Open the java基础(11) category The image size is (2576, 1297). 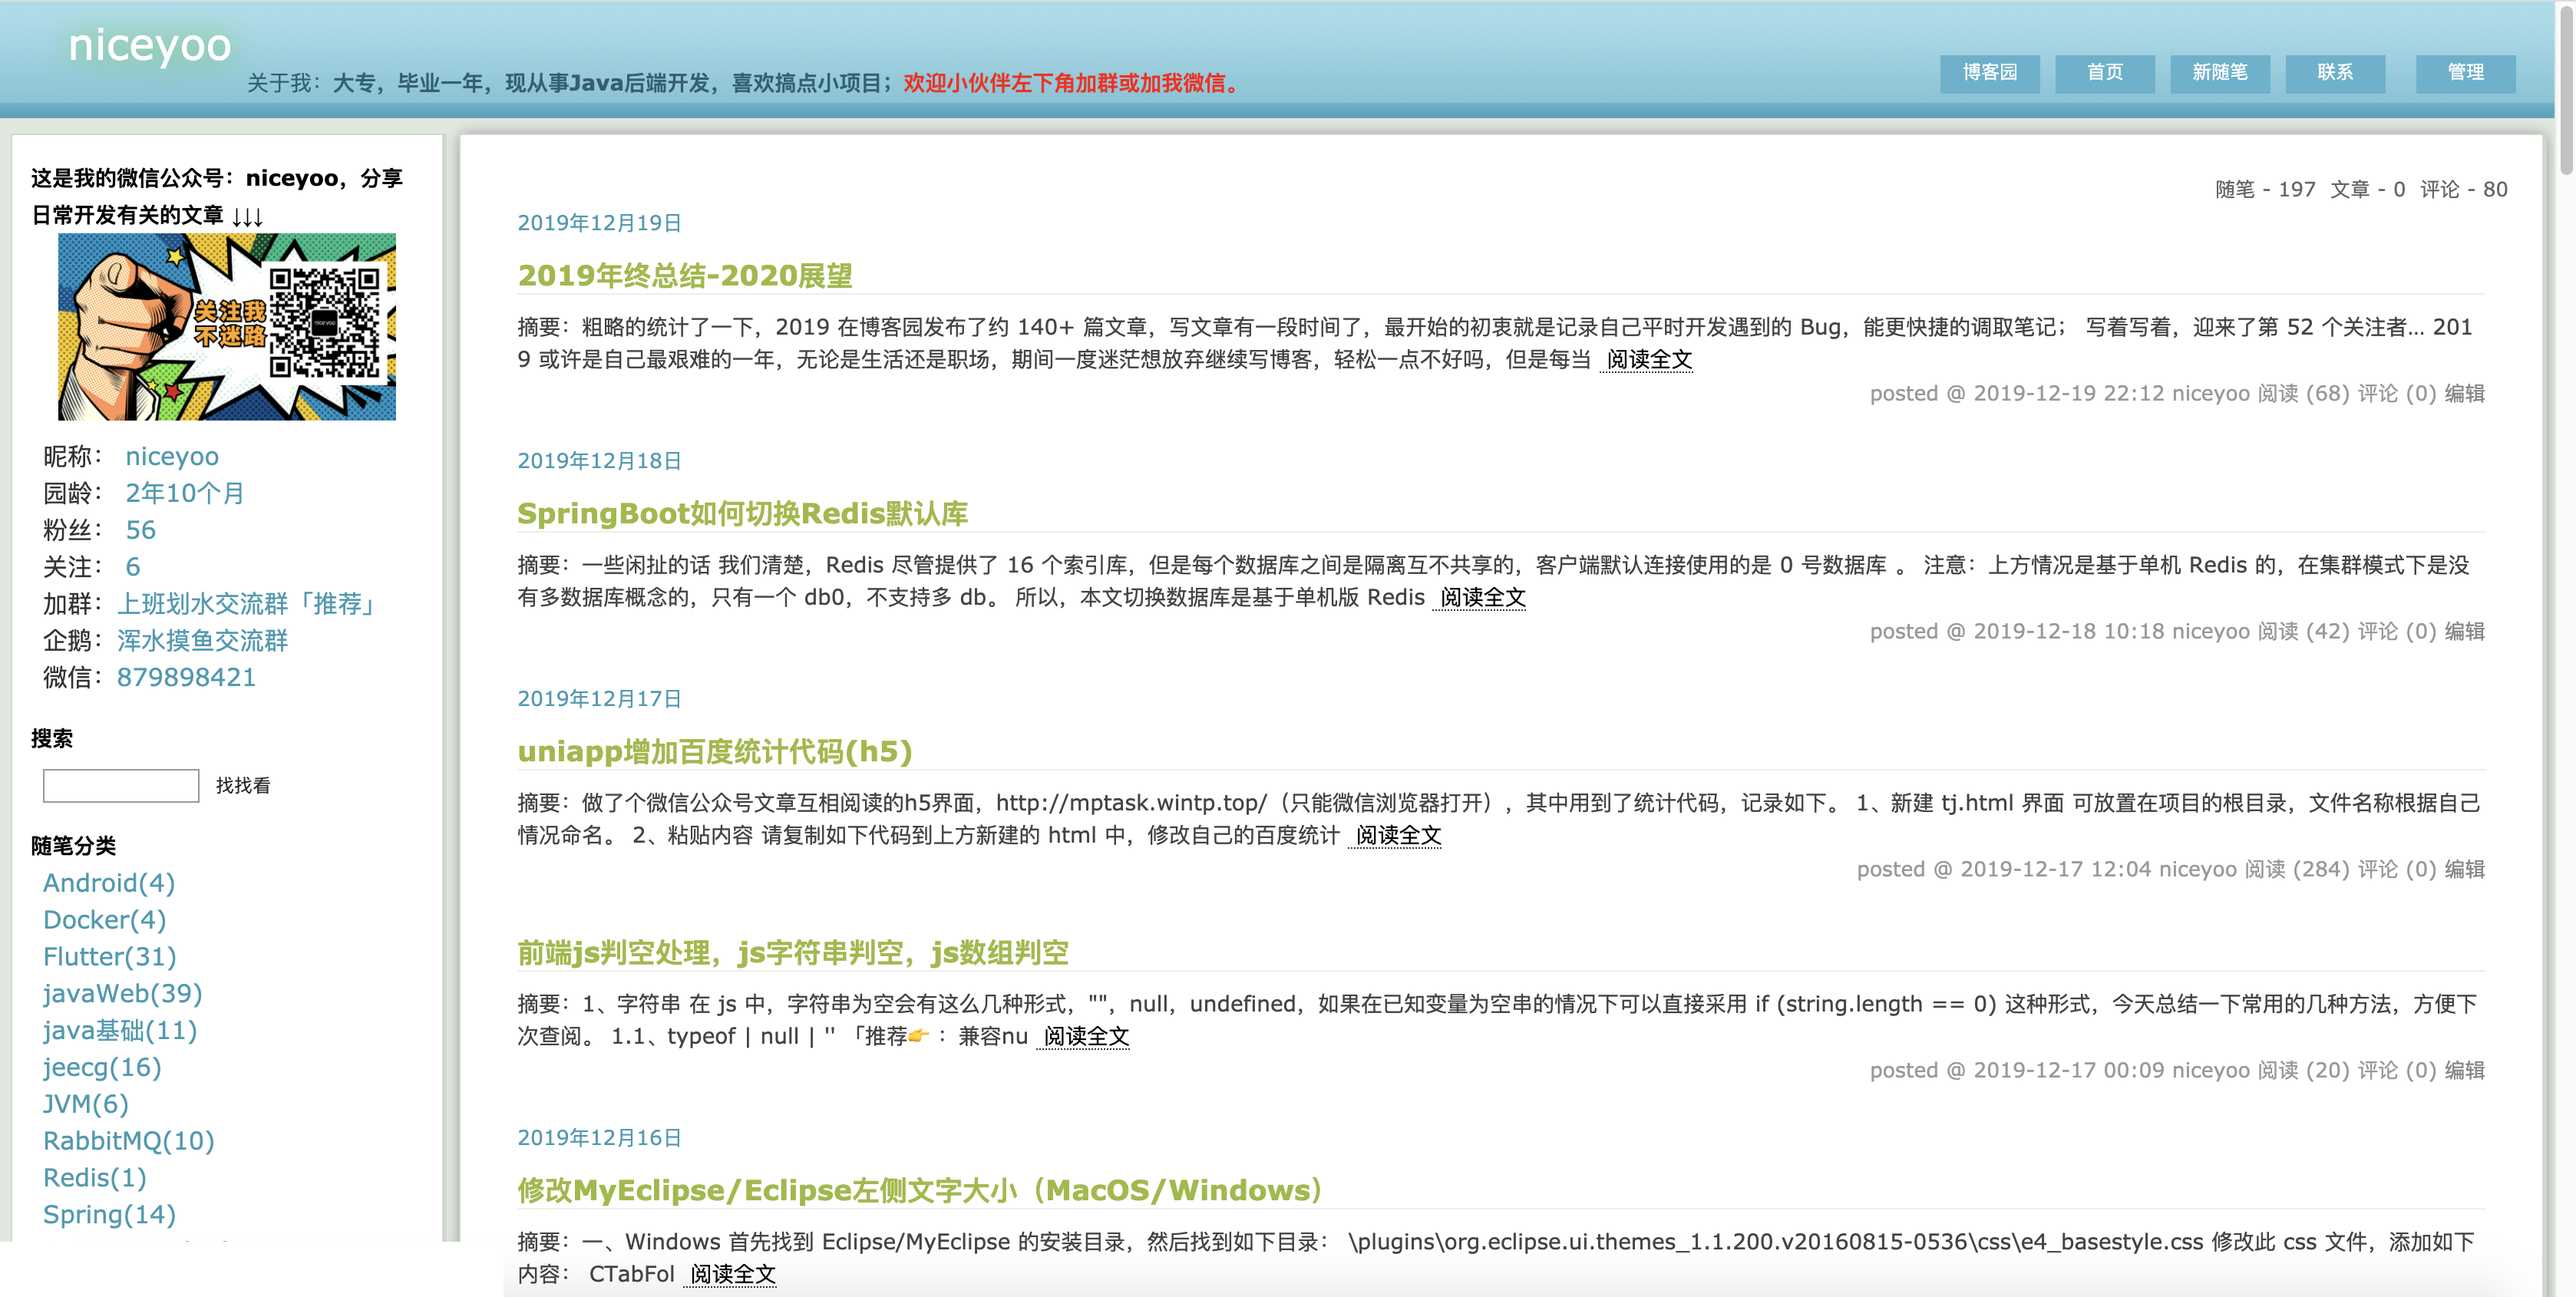120,1031
